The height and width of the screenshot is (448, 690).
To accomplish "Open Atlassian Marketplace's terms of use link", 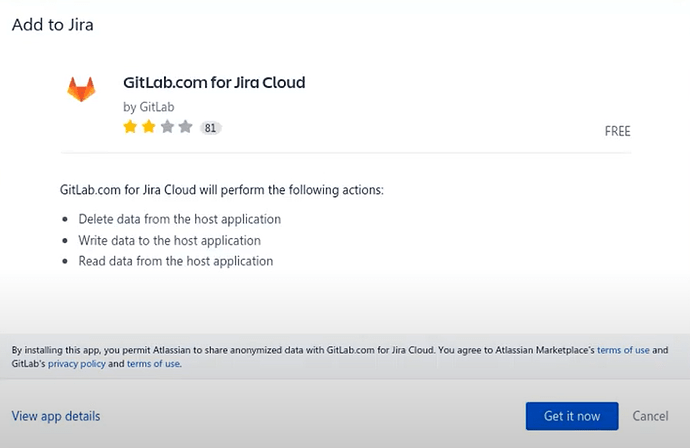I will click(x=623, y=350).
